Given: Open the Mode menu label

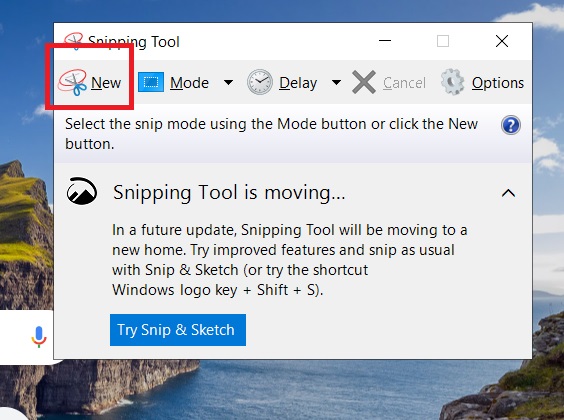Looking at the screenshot, I should [189, 83].
